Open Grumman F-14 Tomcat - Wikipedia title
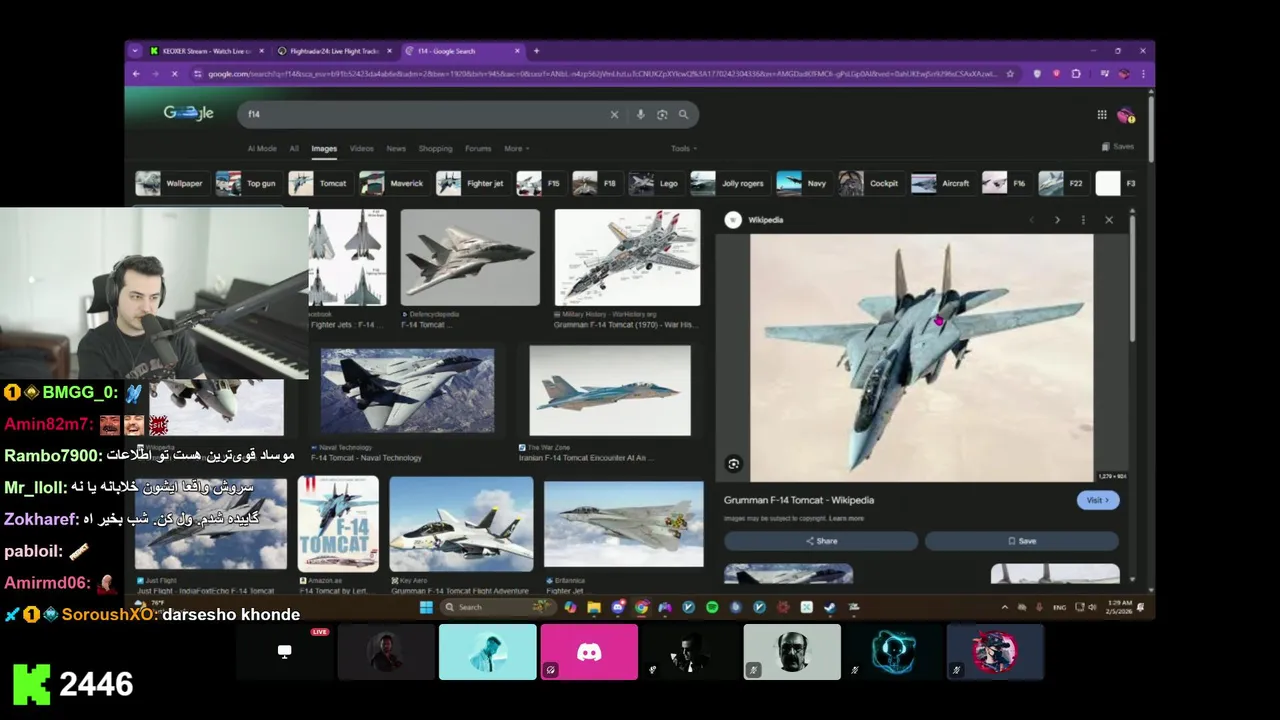The height and width of the screenshot is (720, 1280). coord(799,500)
